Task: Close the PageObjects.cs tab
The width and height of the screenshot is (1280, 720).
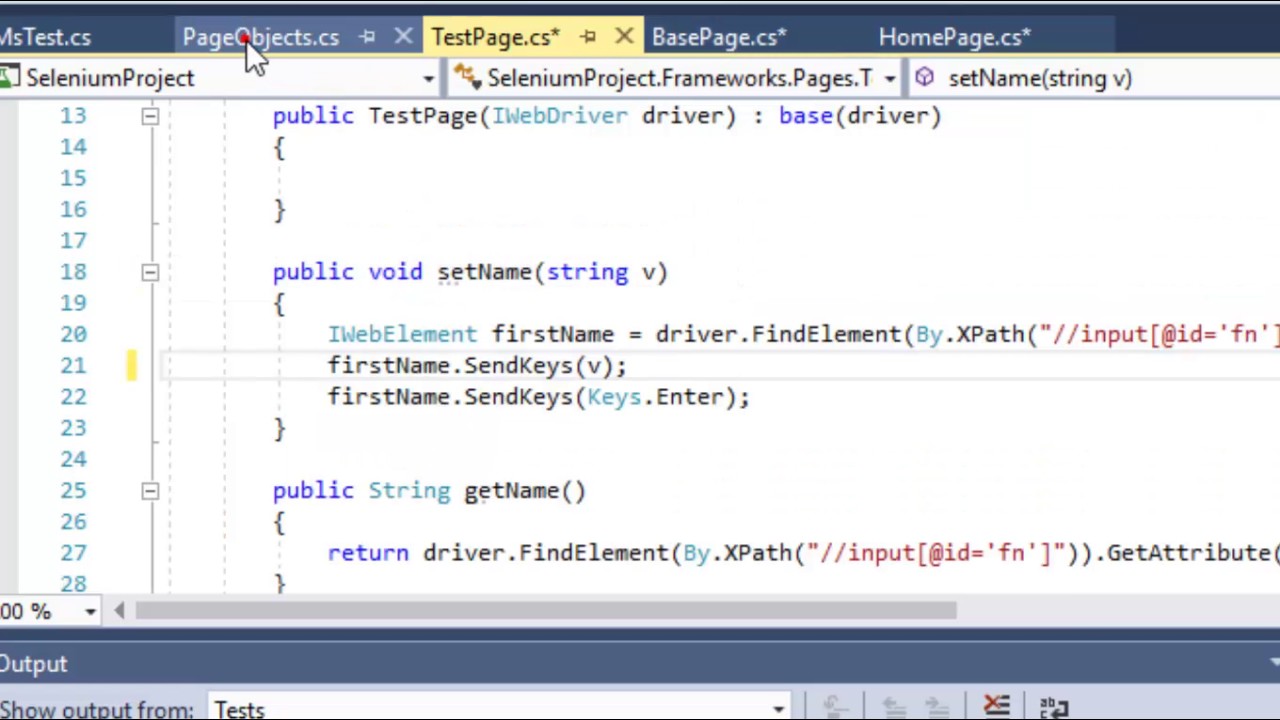Action: pyautogui.click(x=403, y=37)
